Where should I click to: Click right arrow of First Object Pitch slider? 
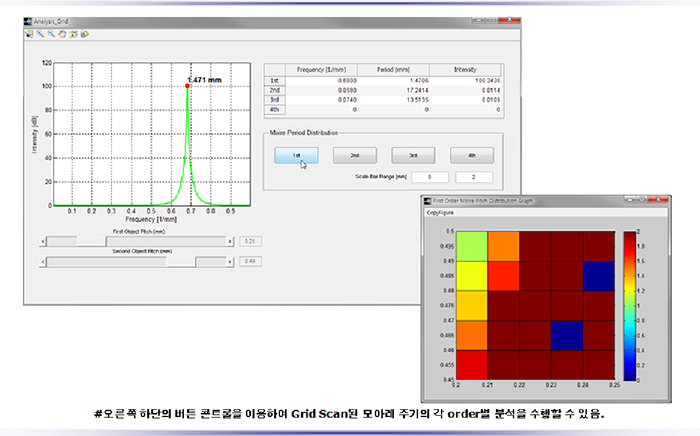227,241
